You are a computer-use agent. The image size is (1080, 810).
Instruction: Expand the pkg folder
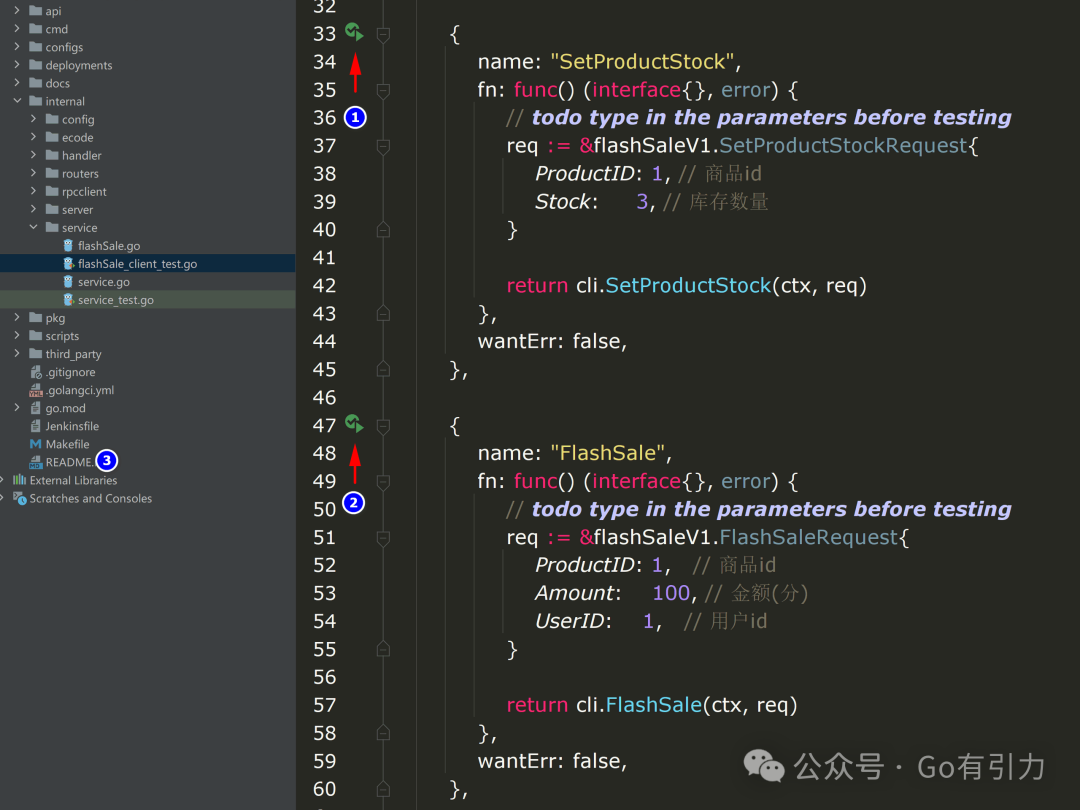pos(17,318)
